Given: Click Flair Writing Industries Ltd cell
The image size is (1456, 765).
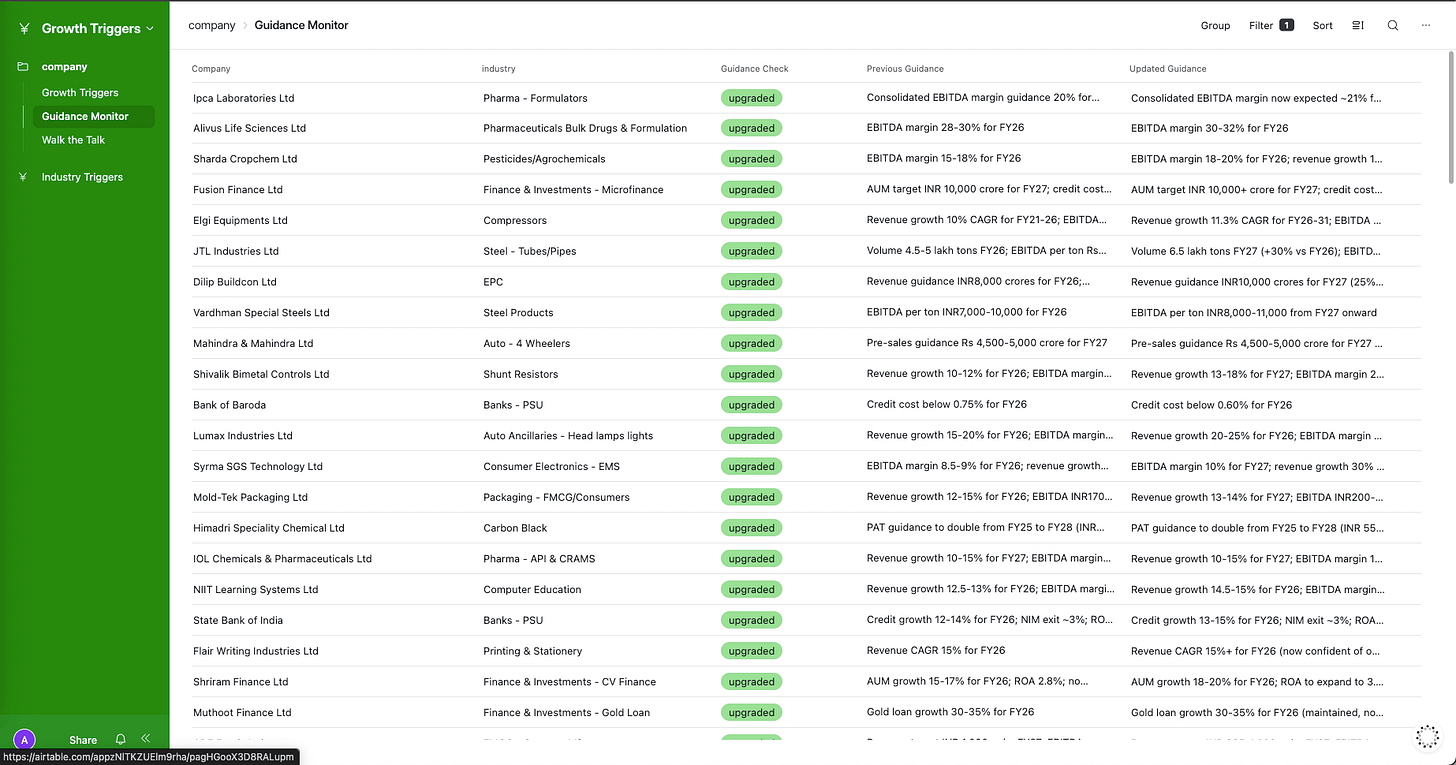Looking at the screenshot, I should [255, 651].
